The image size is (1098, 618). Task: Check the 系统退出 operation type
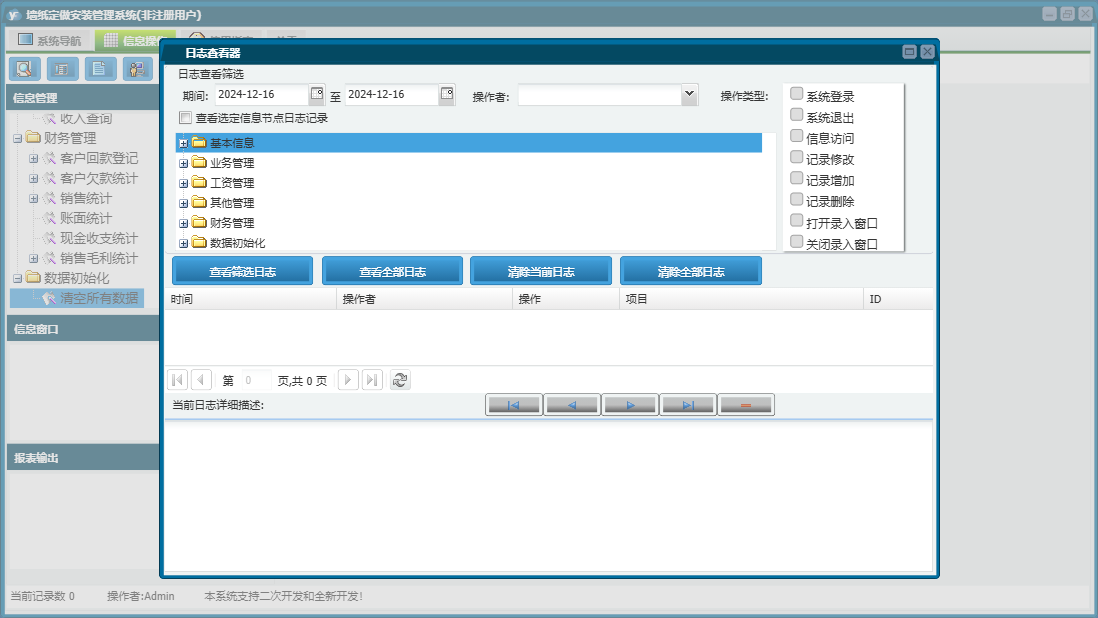pyautogui.click(x=796, y=115)
